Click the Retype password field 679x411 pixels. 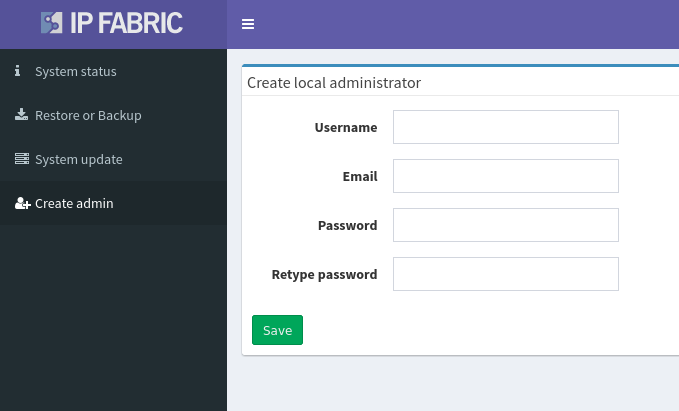click(506, 274)
